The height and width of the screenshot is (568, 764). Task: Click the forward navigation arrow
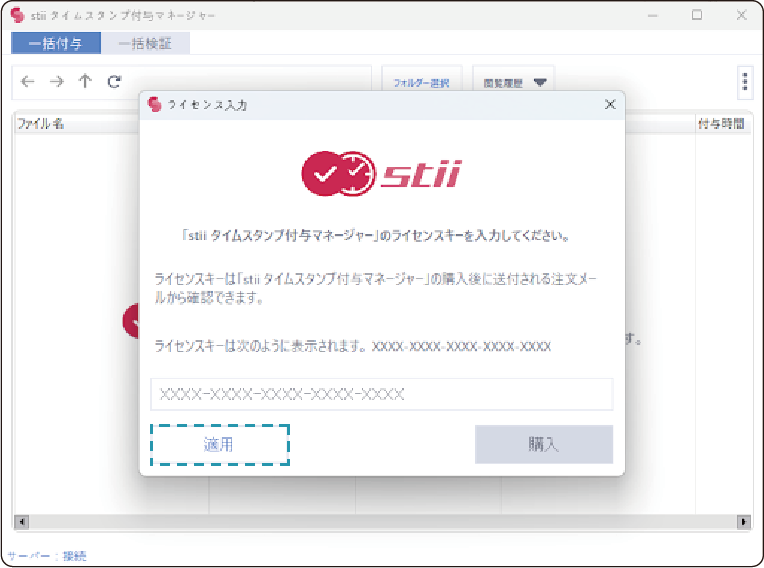56,83
